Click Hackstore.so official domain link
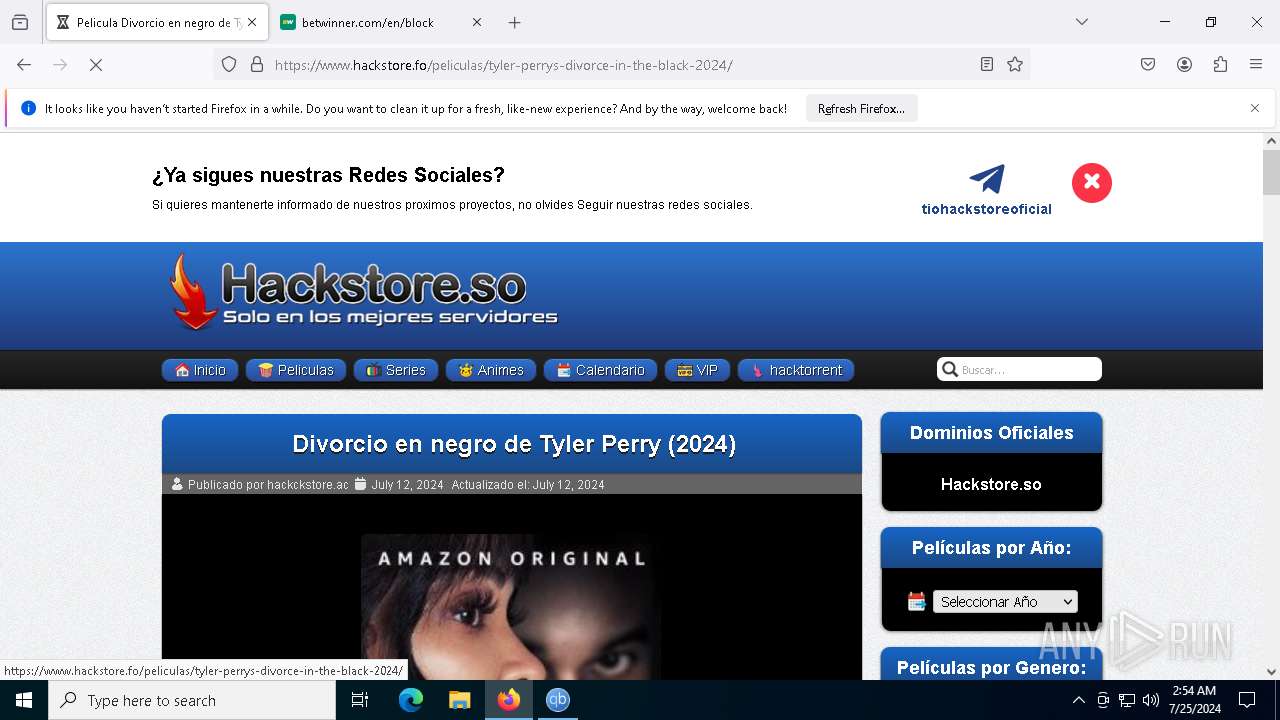 [991, 484]
